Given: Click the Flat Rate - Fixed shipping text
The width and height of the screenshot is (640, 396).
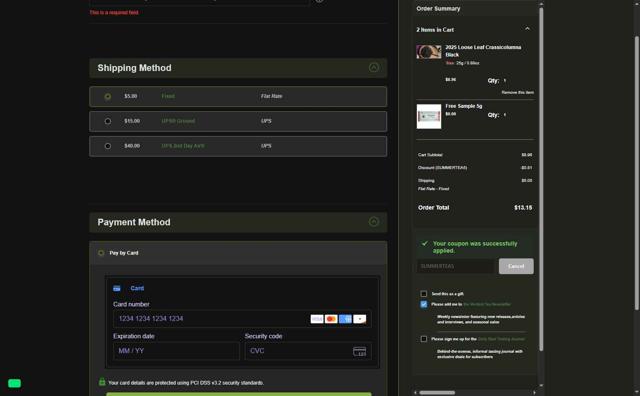Looking at the screenshot, I should pyautogui.click(x=433, y=189).
